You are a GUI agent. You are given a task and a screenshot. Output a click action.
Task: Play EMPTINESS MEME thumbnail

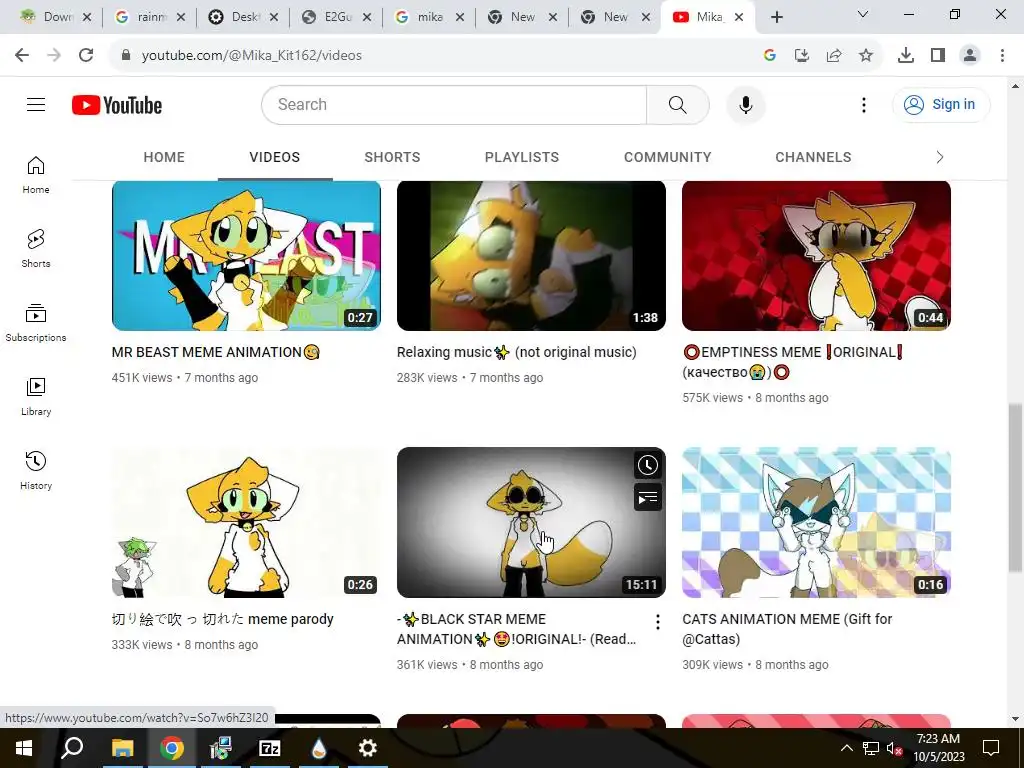pos(816,256)
